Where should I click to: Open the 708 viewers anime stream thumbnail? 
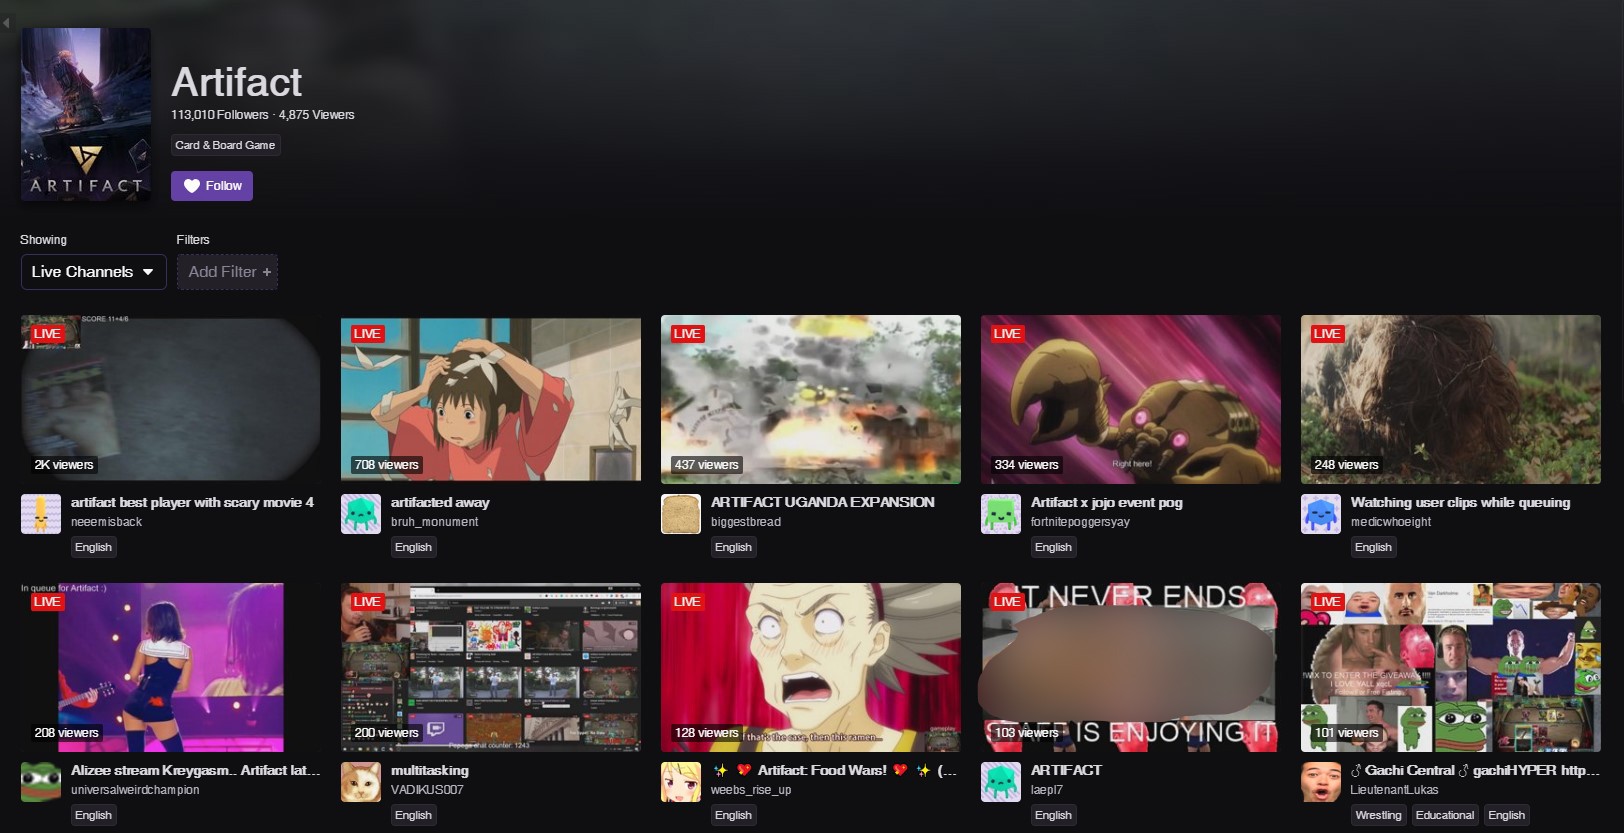pos(491,399)
